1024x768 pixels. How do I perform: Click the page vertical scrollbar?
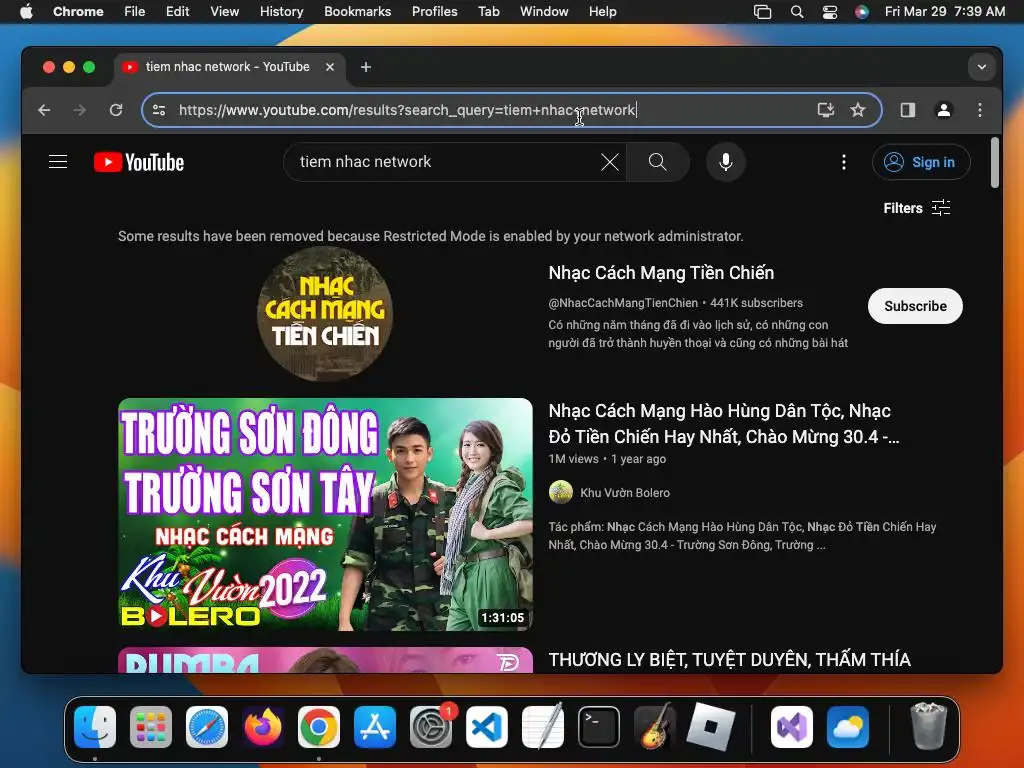[x=995, y=162]
